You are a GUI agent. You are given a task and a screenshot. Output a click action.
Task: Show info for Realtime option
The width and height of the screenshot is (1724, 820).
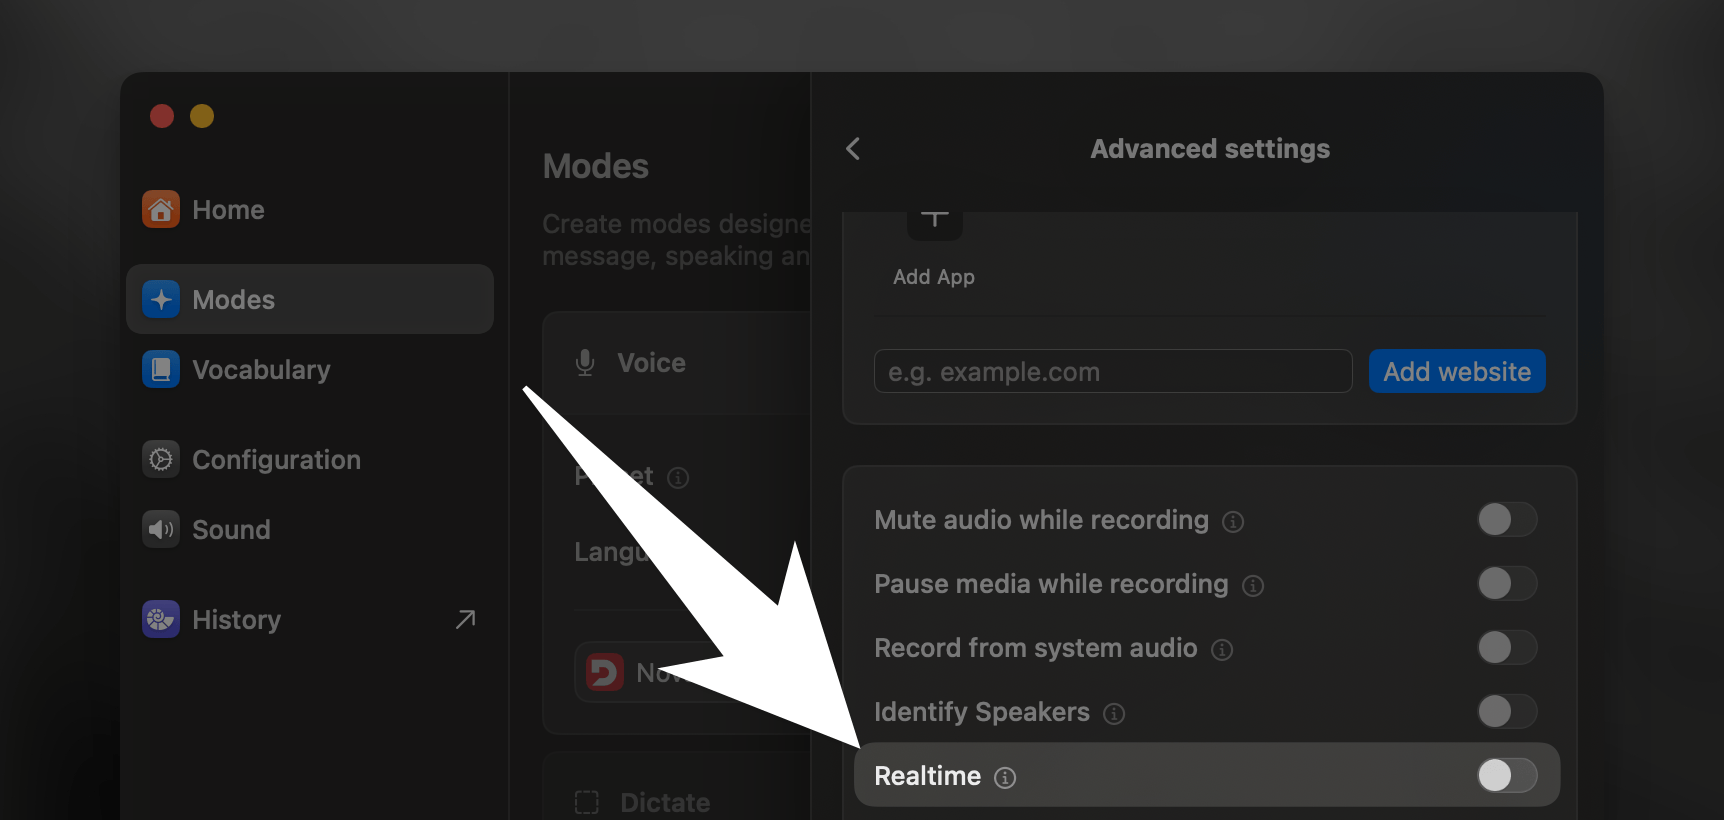pos(1005,777)
